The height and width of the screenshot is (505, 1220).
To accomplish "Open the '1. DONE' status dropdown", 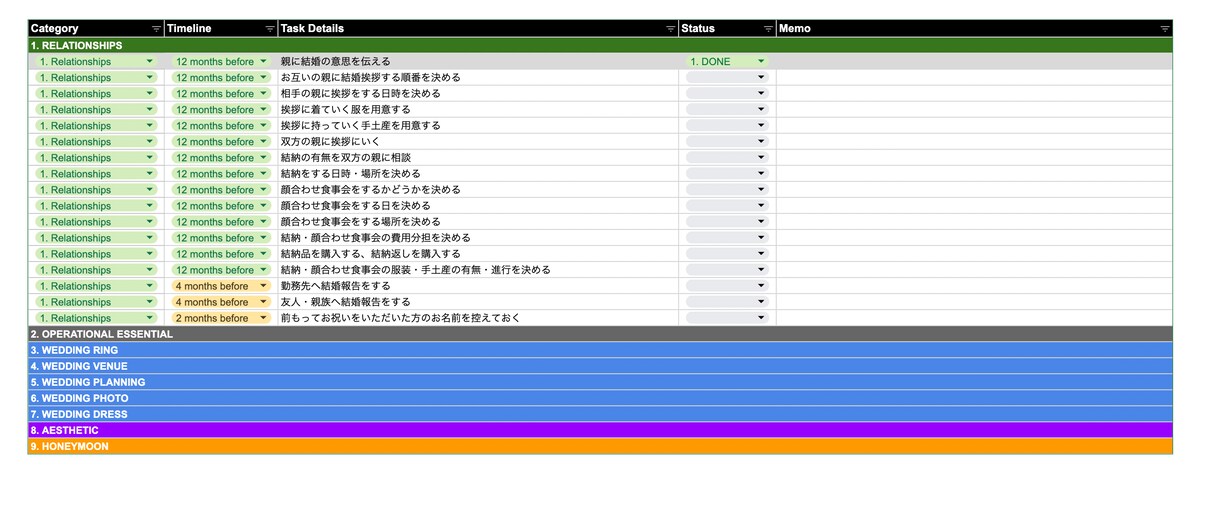I will [727, 61].
